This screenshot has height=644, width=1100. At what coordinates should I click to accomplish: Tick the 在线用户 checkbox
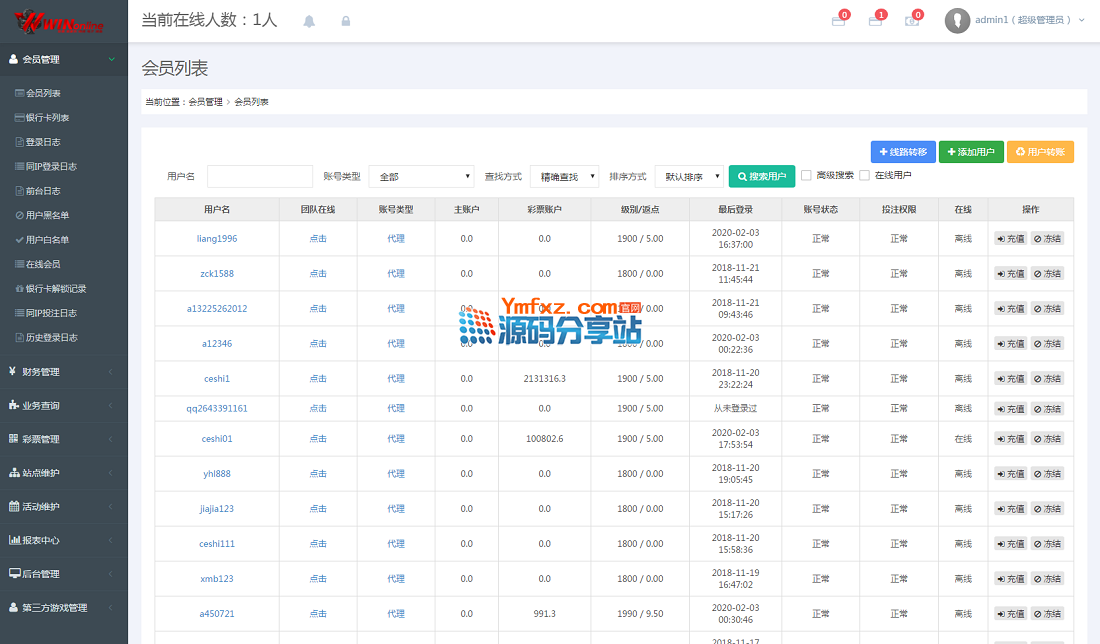864,176
